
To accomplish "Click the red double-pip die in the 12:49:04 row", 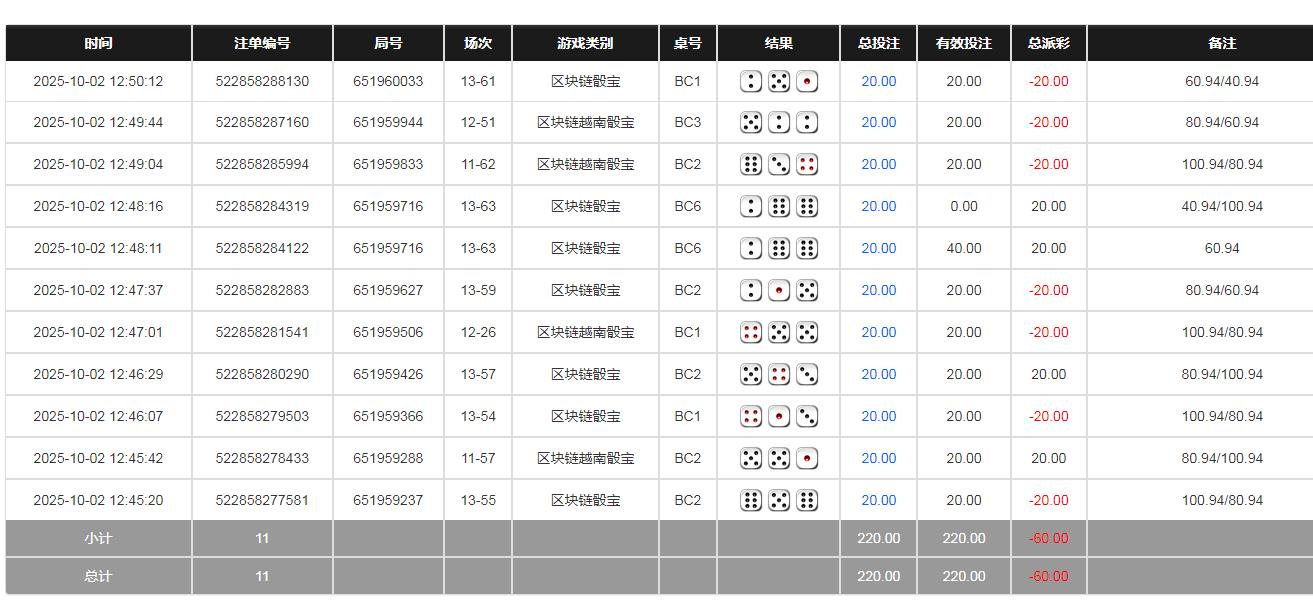I will click(x=806, y=164).
